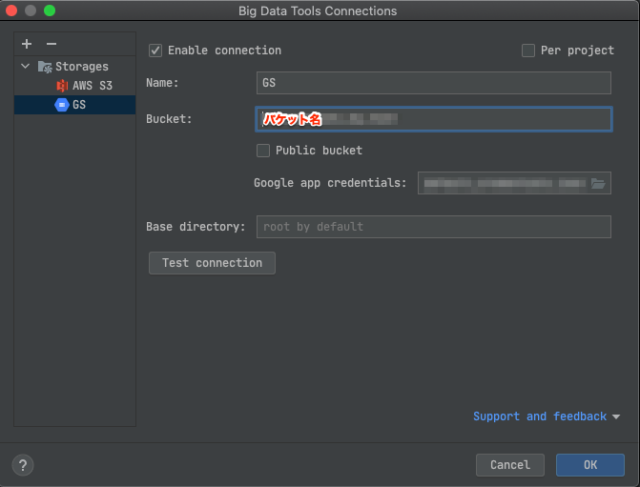The width and height of the screenshot is (640, 487).
Task: Select the GS connection entry
Action: coord(75,105)
